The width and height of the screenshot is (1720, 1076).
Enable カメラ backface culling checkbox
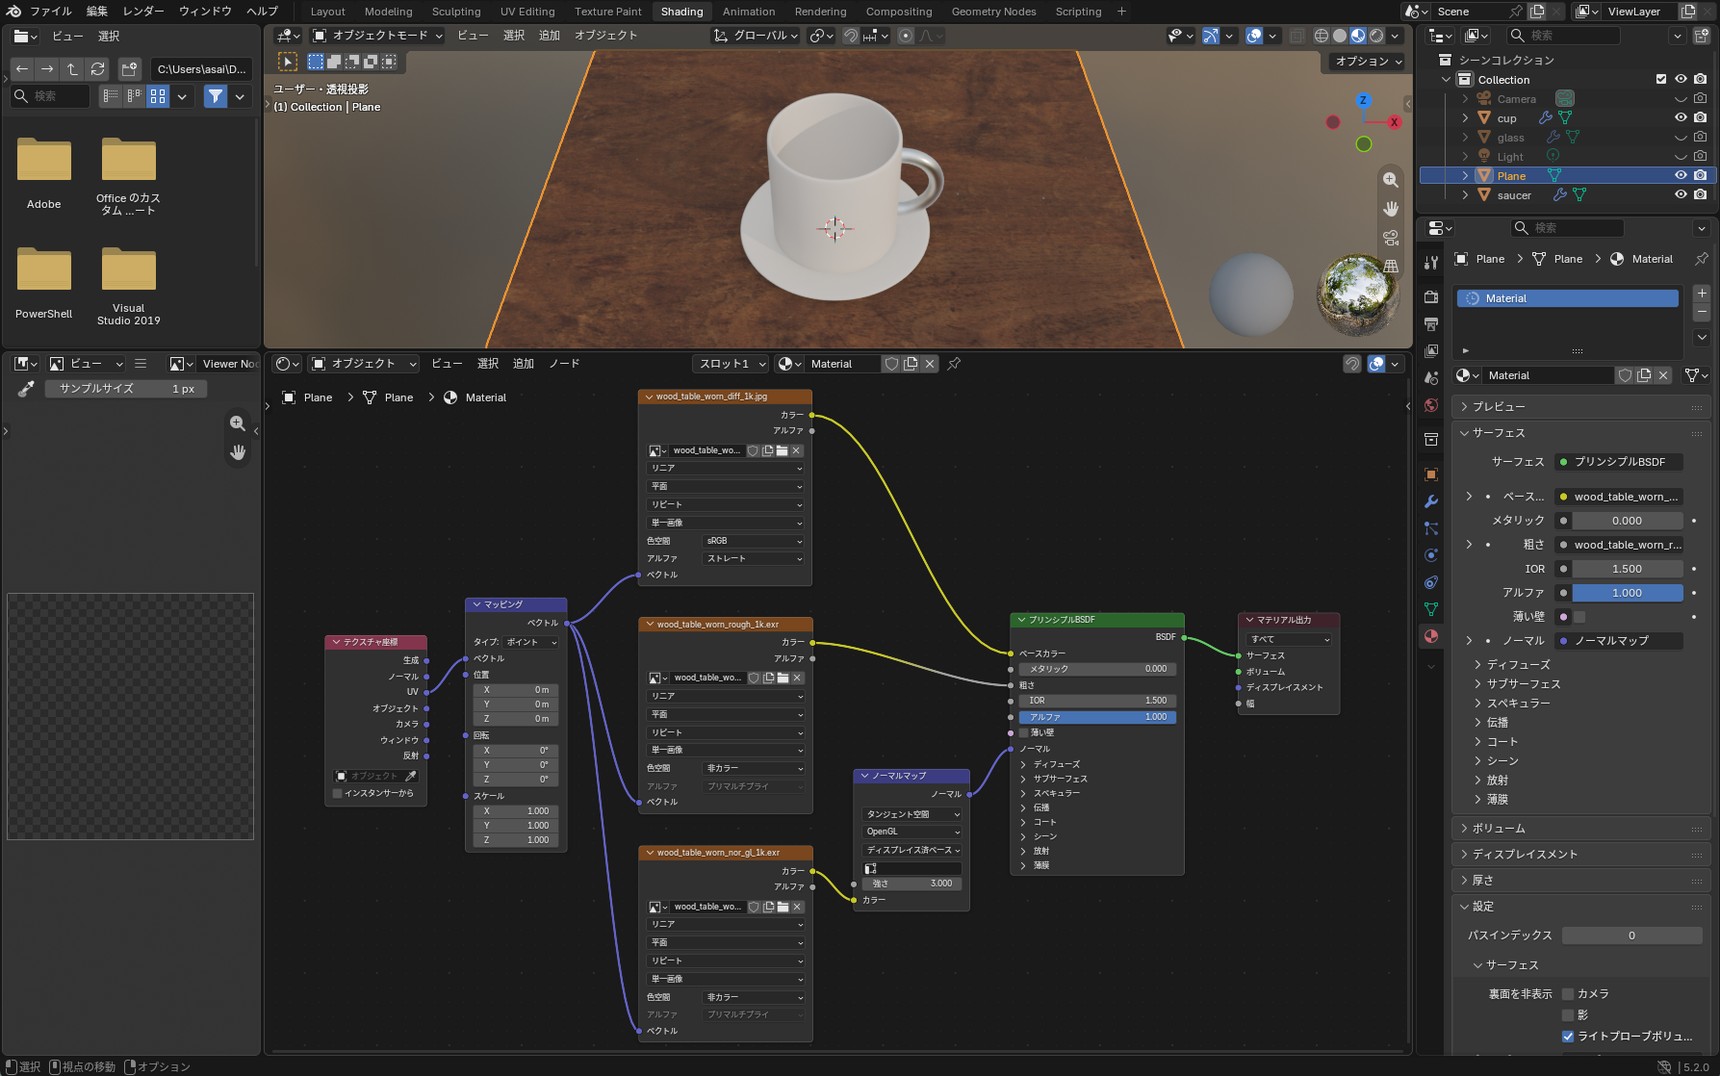click(x=1567, y=994)
